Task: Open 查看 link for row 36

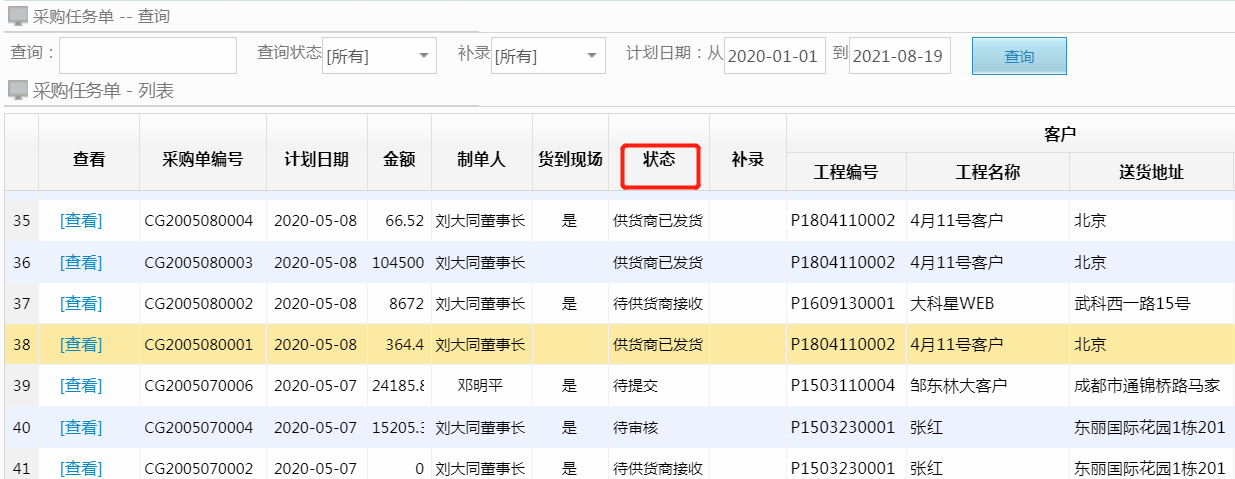Action: point(81,262)
